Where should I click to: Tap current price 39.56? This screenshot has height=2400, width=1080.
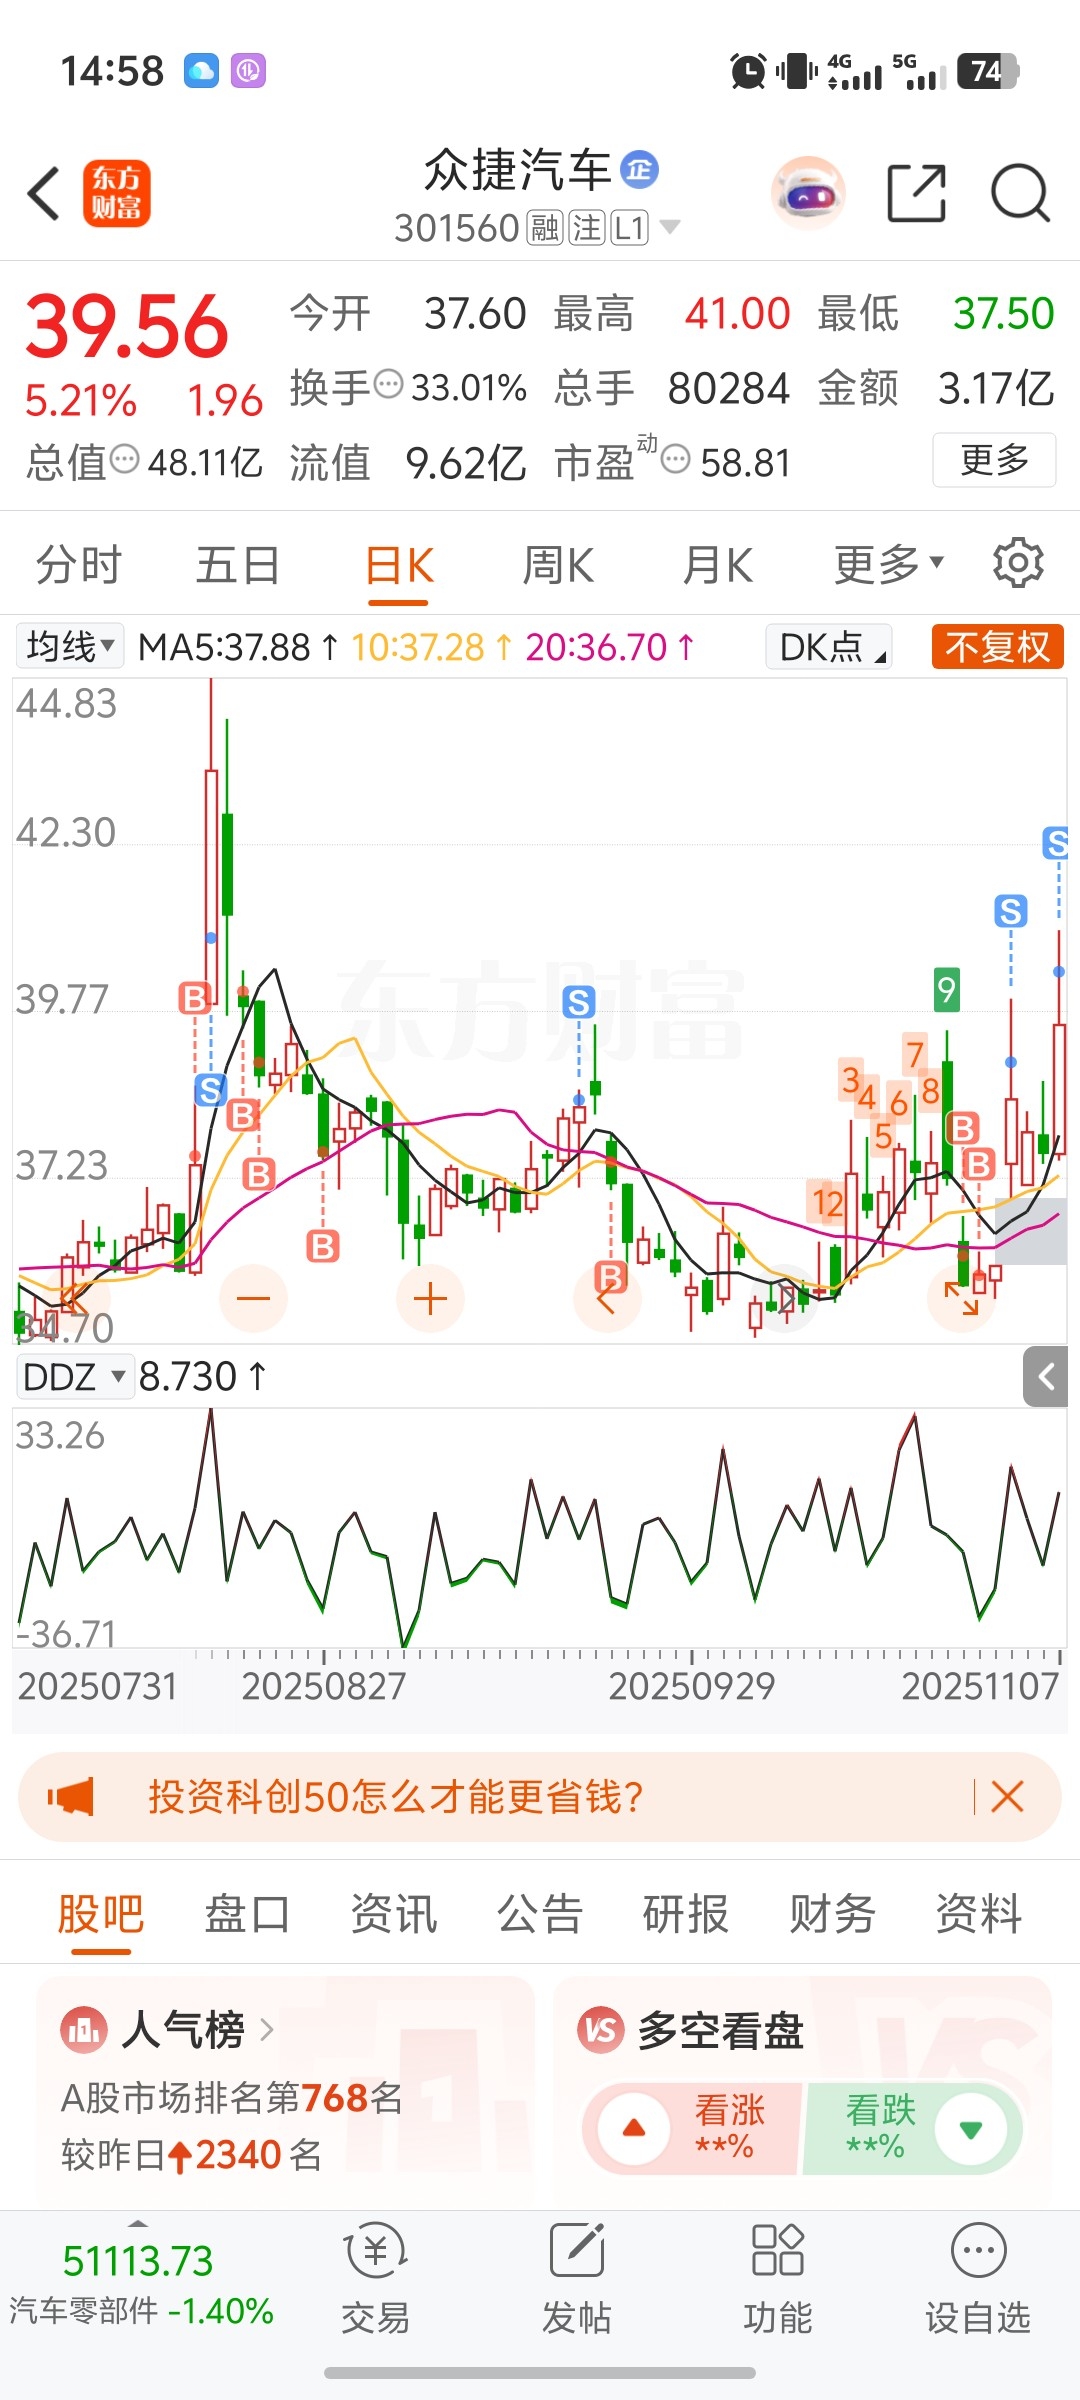(x=127, y=326)
